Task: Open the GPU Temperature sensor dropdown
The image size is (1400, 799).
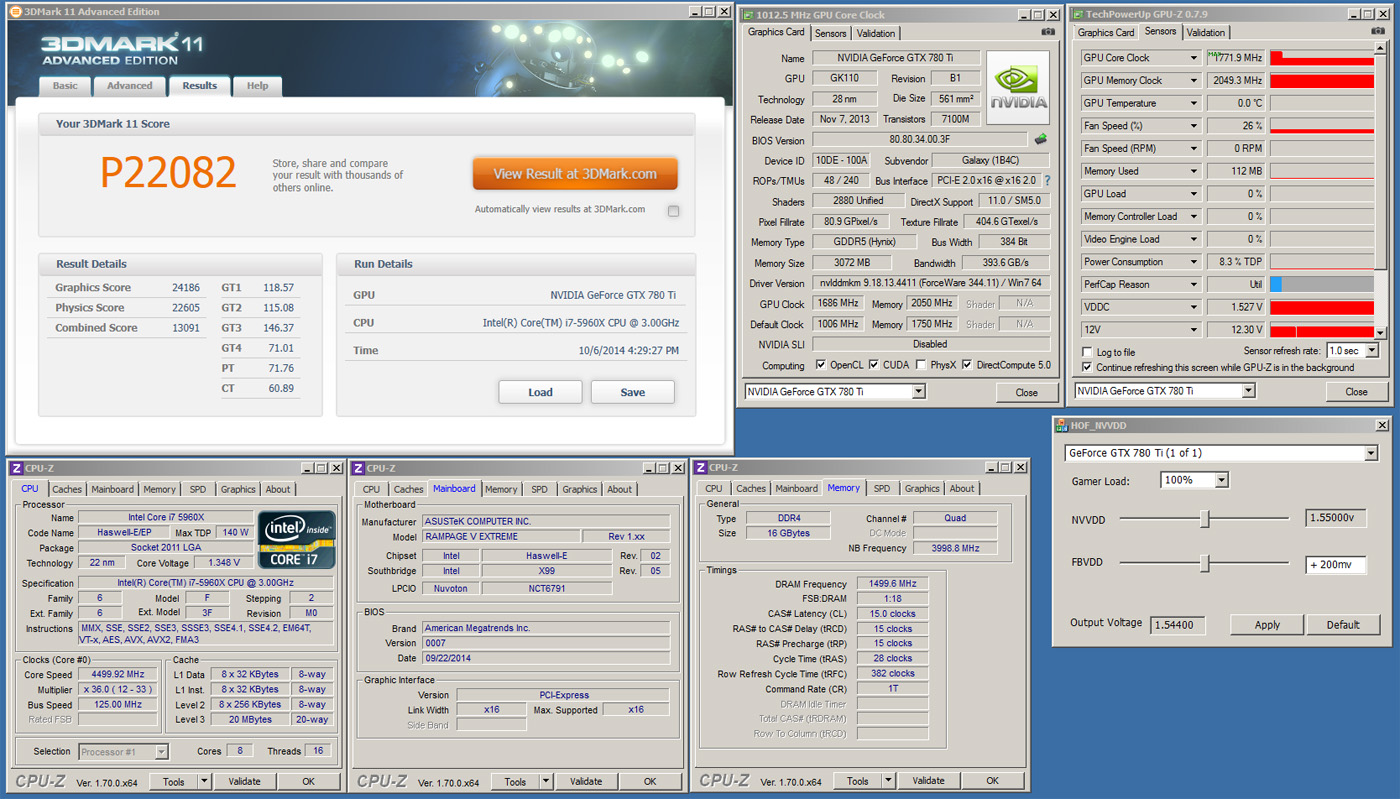Action: coord(1193,103)
